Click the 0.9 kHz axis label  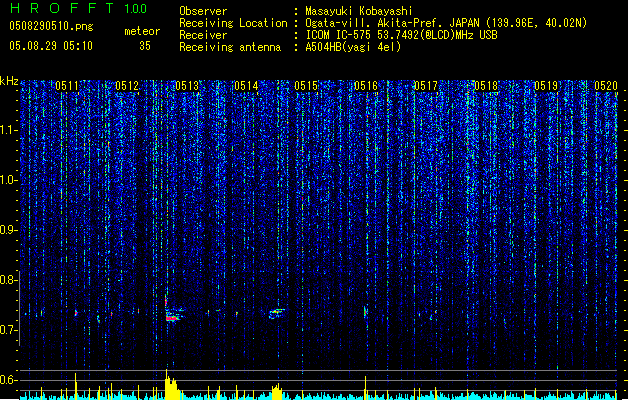pos(8,230)
